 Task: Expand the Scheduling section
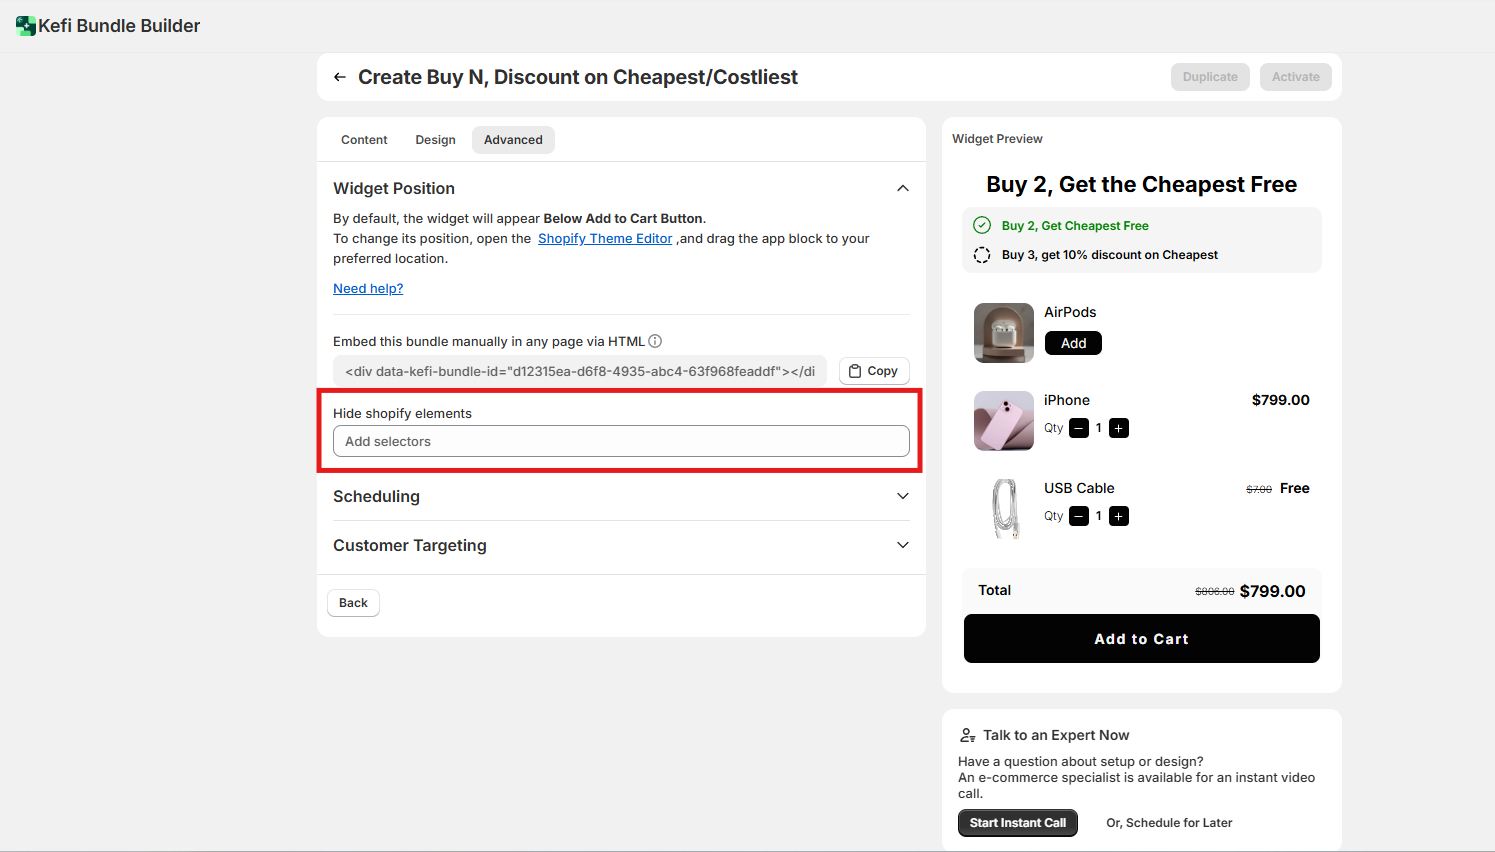click(x=903, y=496)
